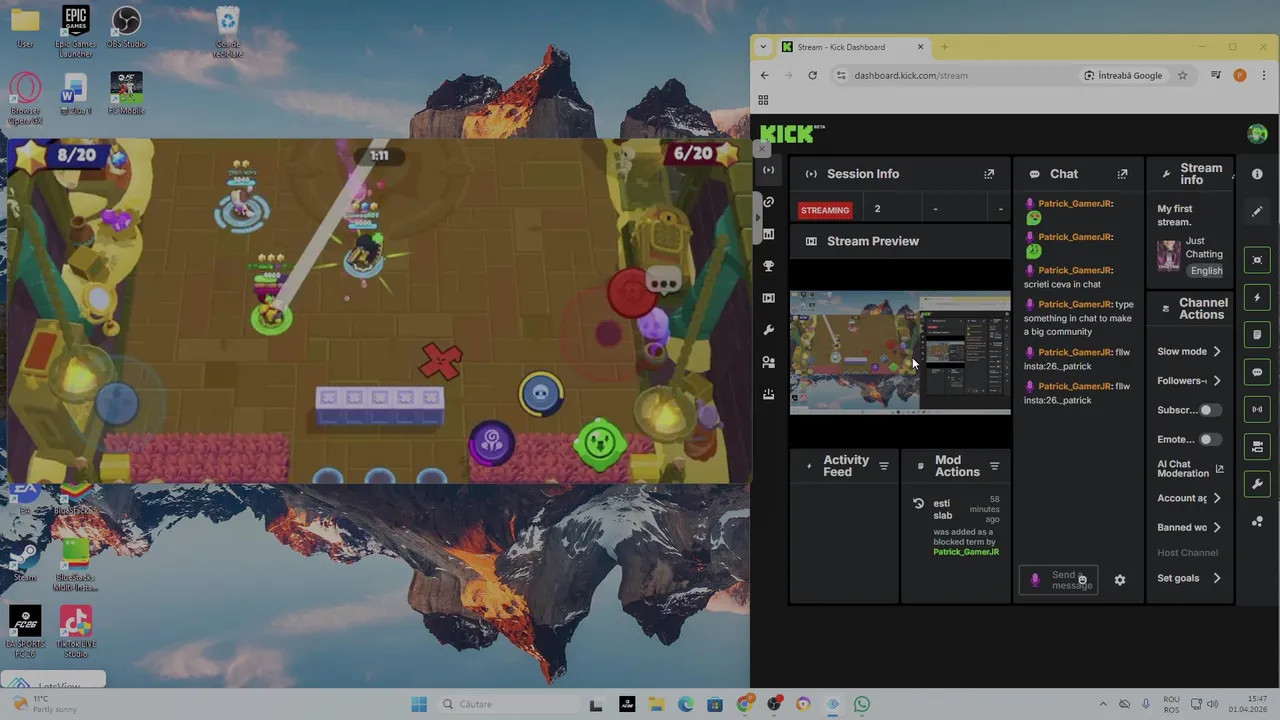Click the three-dots icon in the right toolbar
The image size is (1280, 720).
[1257, 522]
